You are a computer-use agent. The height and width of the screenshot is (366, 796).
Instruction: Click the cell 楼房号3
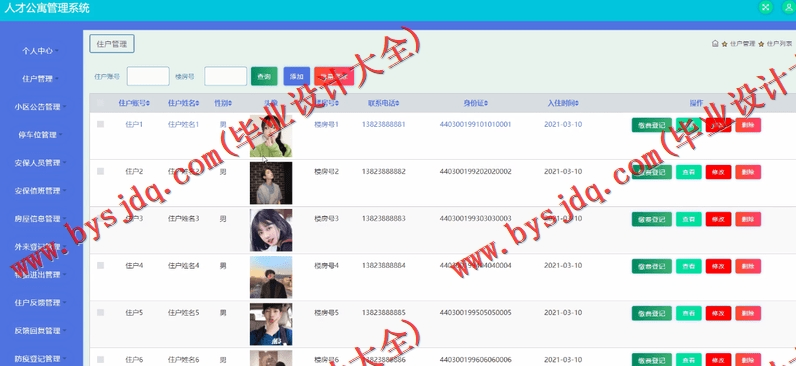(326, 219)
